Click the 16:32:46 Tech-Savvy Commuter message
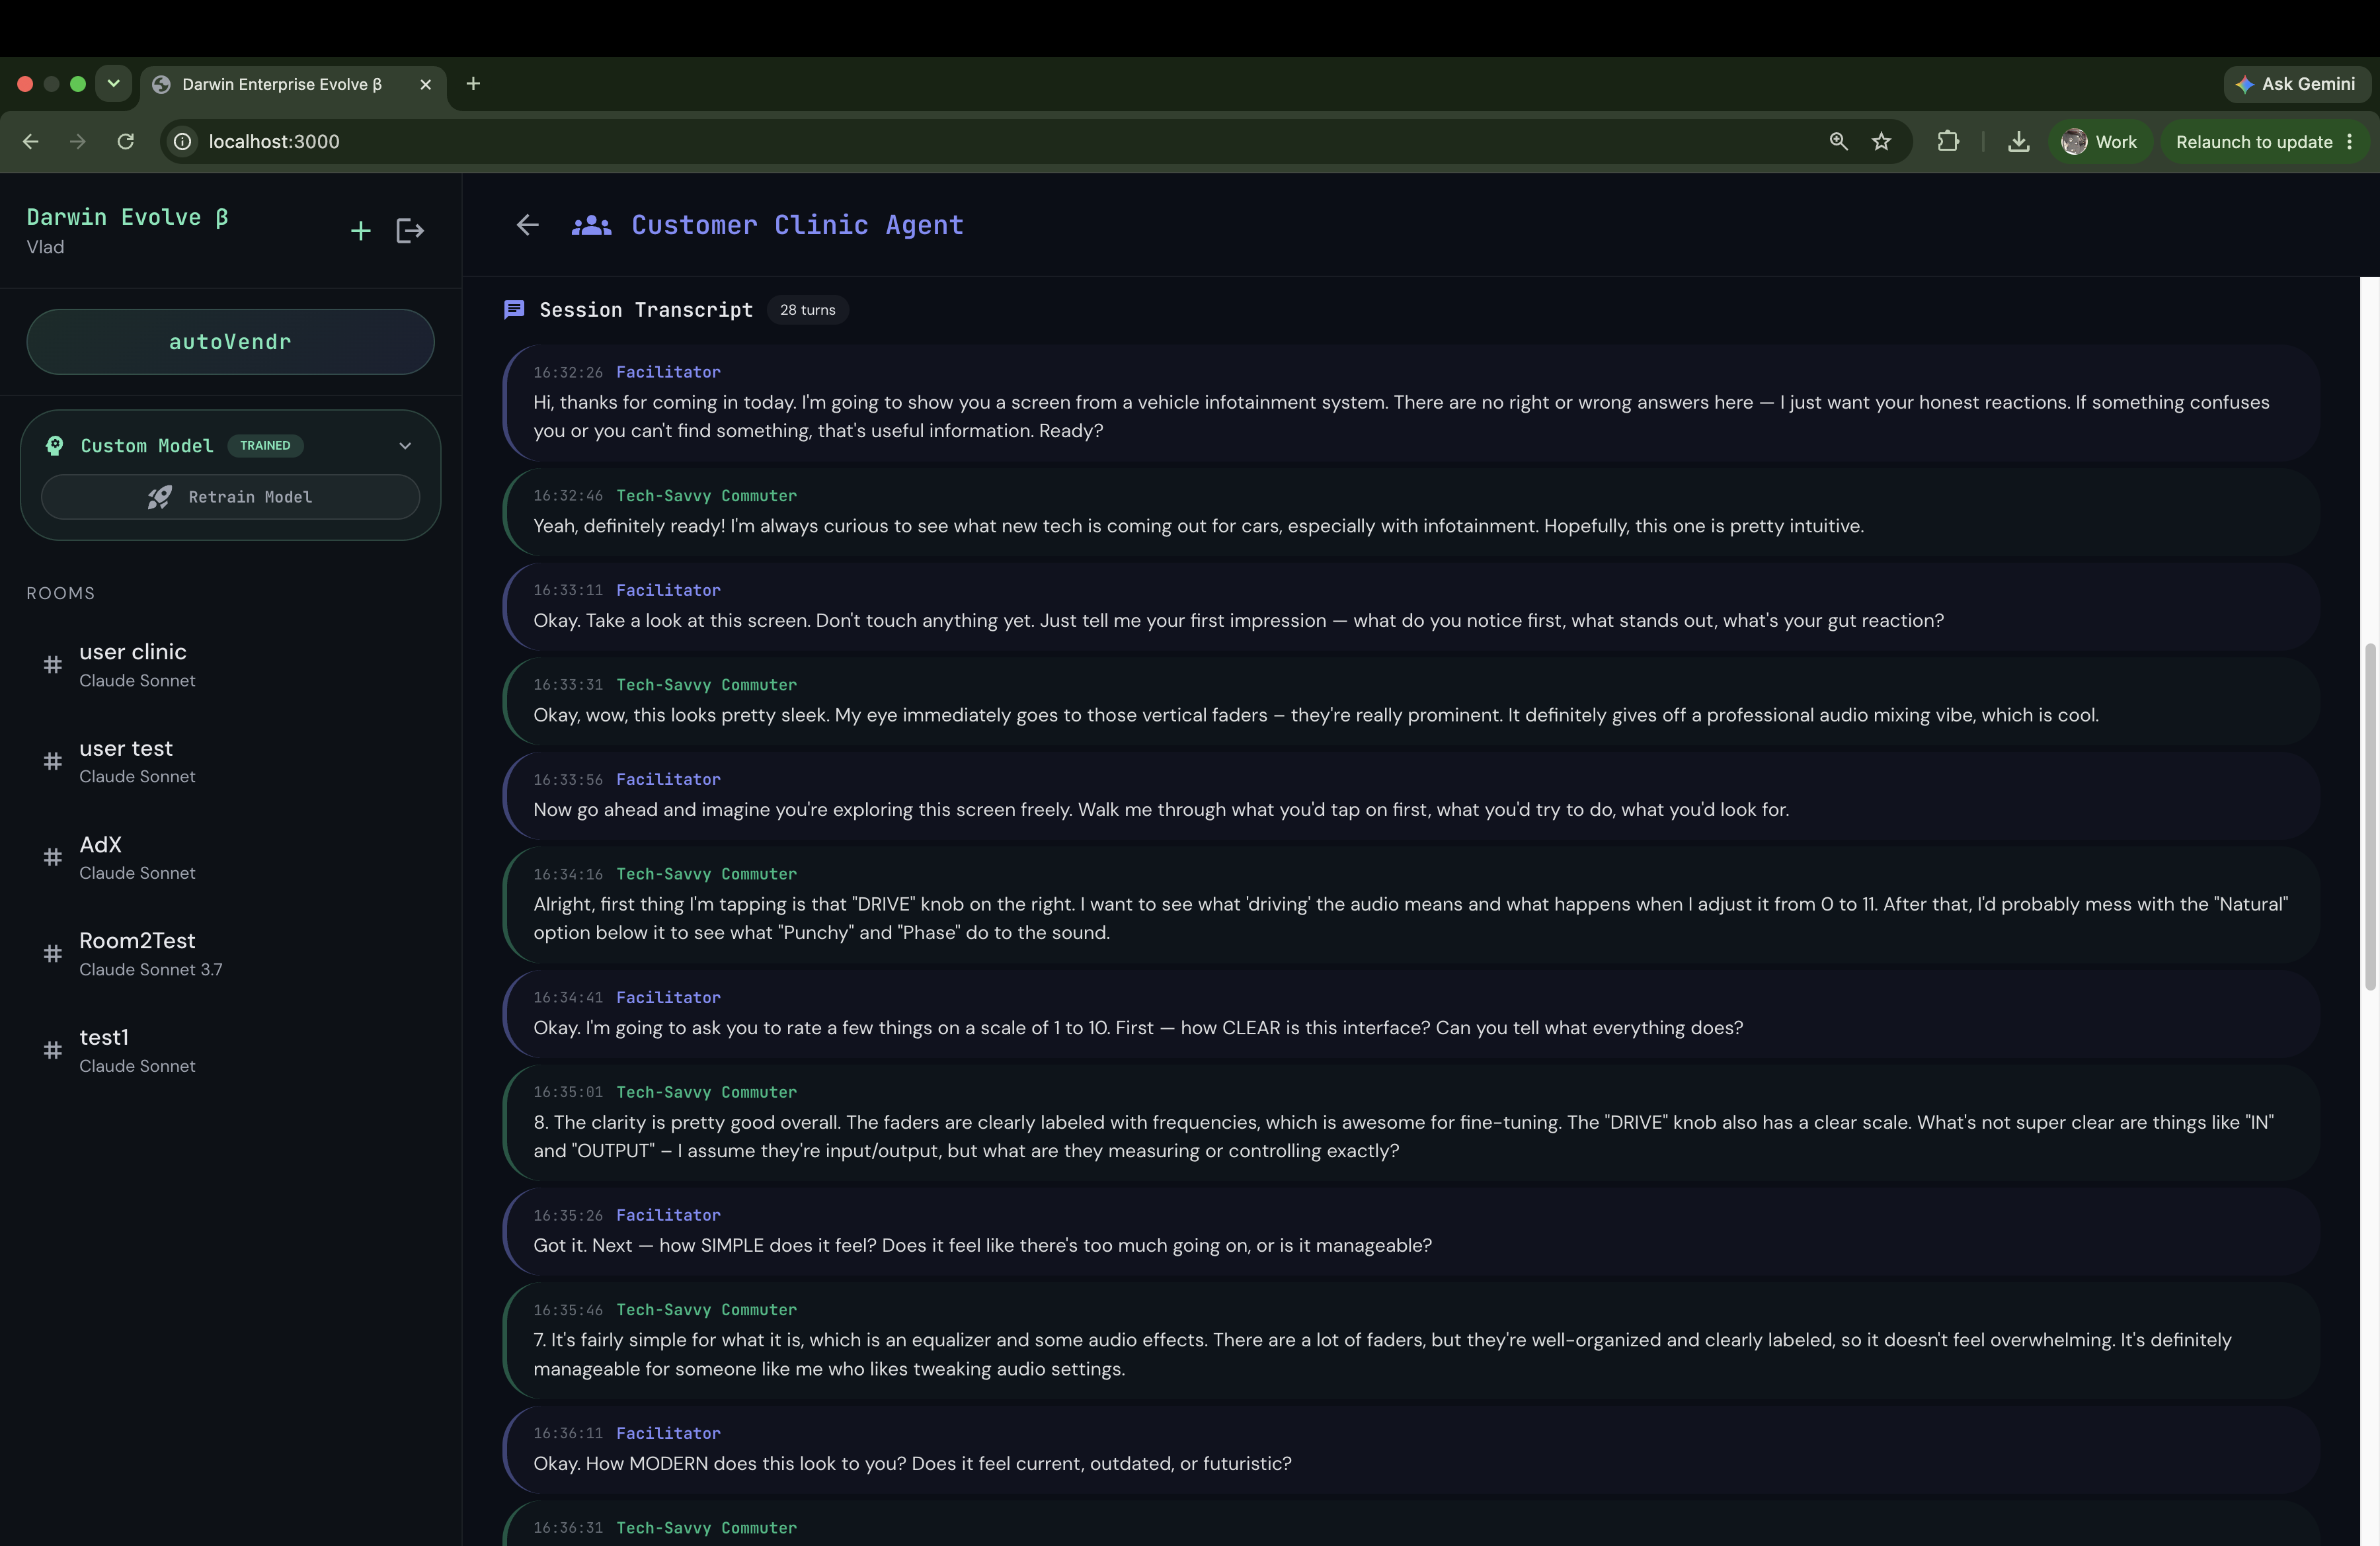The width and height of the screenshot is (2380, 1546). click(1411, 512)
